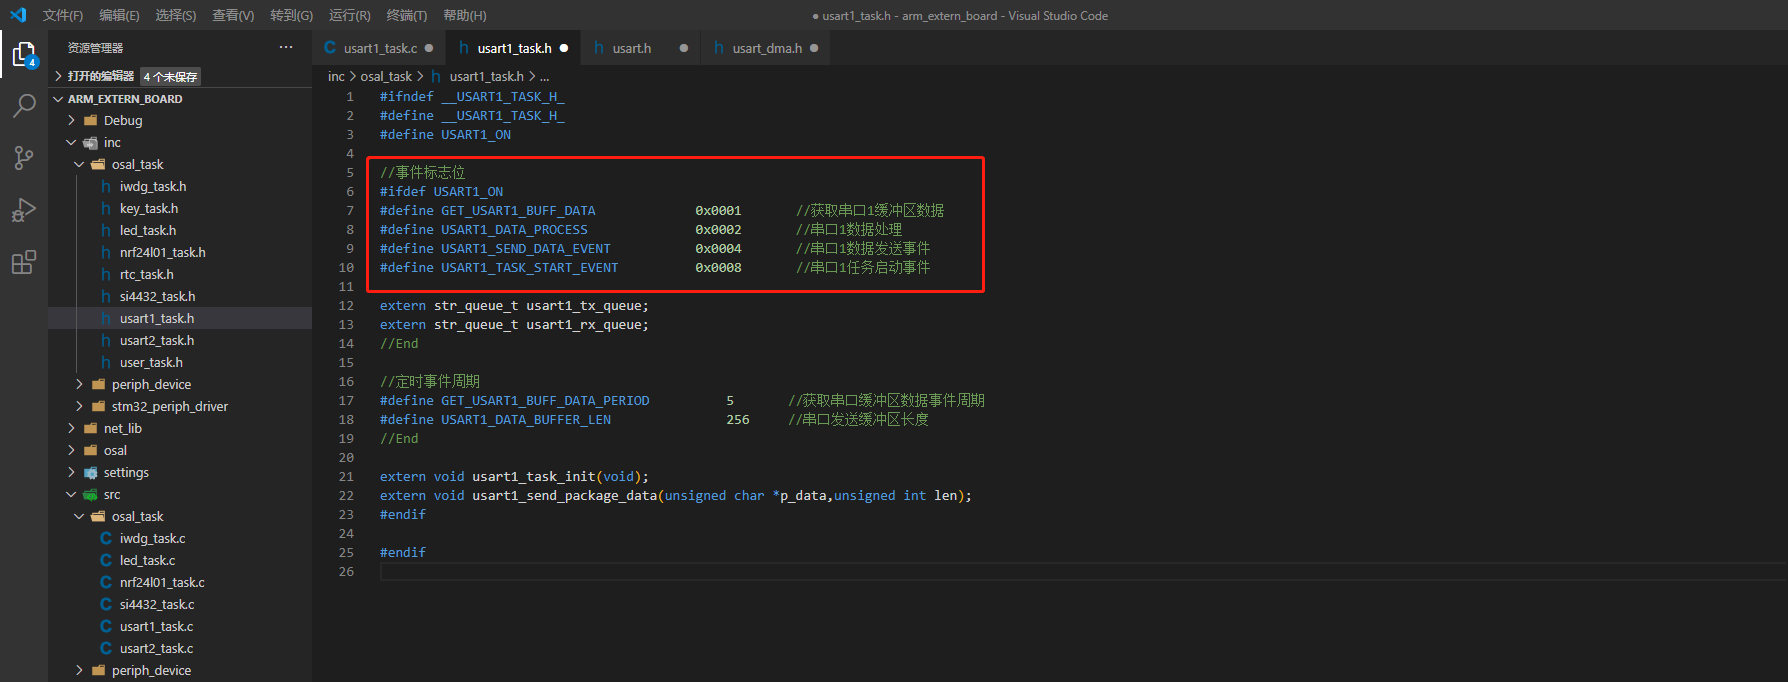Open the Search view icon
The height and width of the screenshot is (682, 1788).
point(24,105)
